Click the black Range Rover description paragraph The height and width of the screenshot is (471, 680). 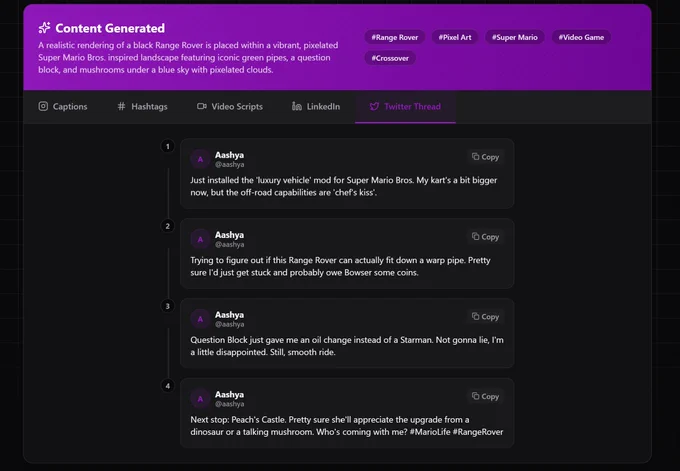click(x=188, y=57)
